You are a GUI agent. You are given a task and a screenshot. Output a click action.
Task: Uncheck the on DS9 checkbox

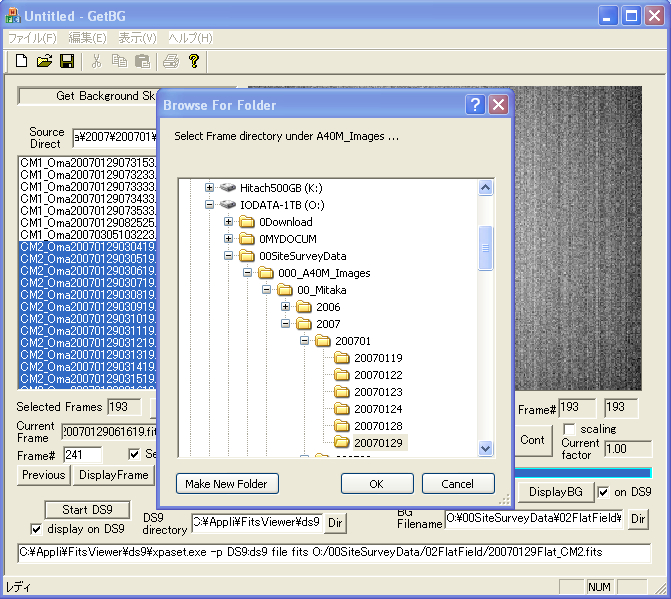(603, 492)
